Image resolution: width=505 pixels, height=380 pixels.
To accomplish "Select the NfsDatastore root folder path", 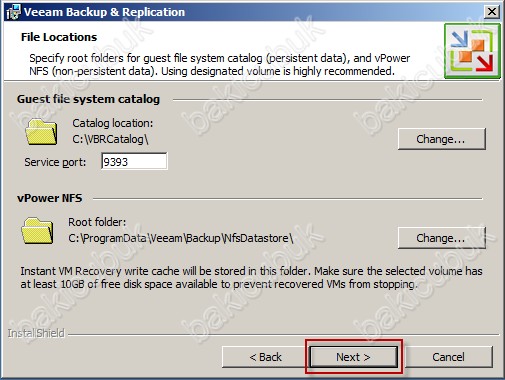I will (181, 238).
